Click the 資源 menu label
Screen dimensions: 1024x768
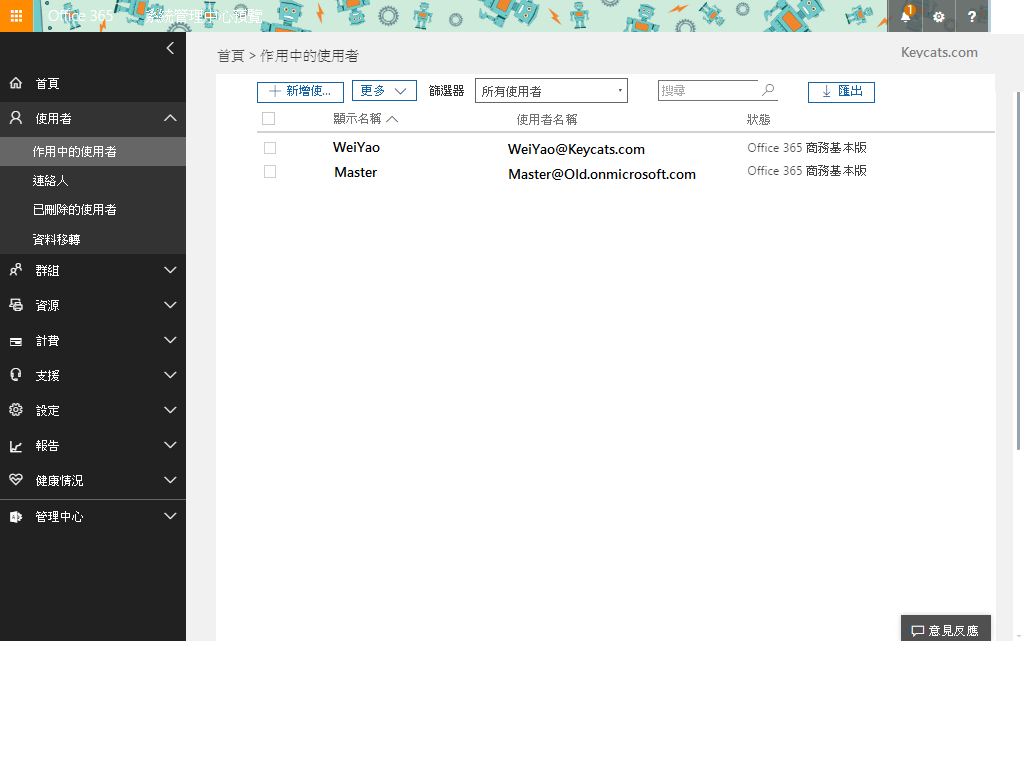point(47,306)
